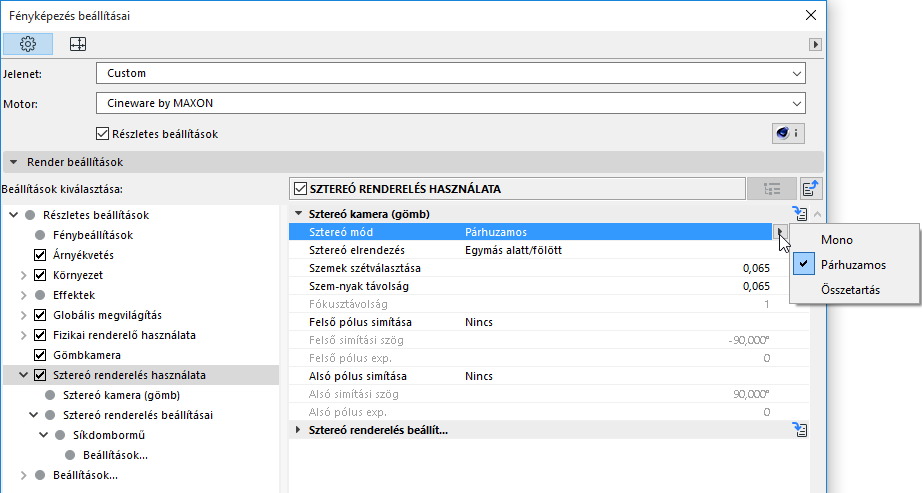Expand the Környezet tree node

[24, 275]
